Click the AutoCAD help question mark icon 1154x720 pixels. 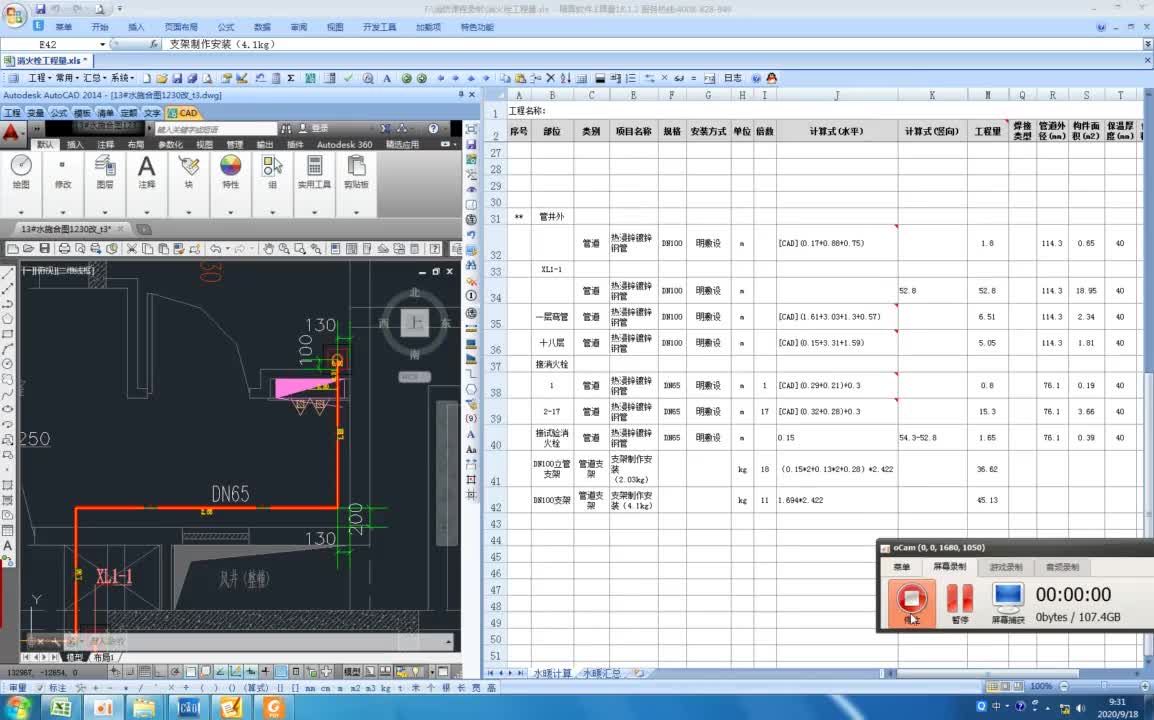click(x=433, y=129)
